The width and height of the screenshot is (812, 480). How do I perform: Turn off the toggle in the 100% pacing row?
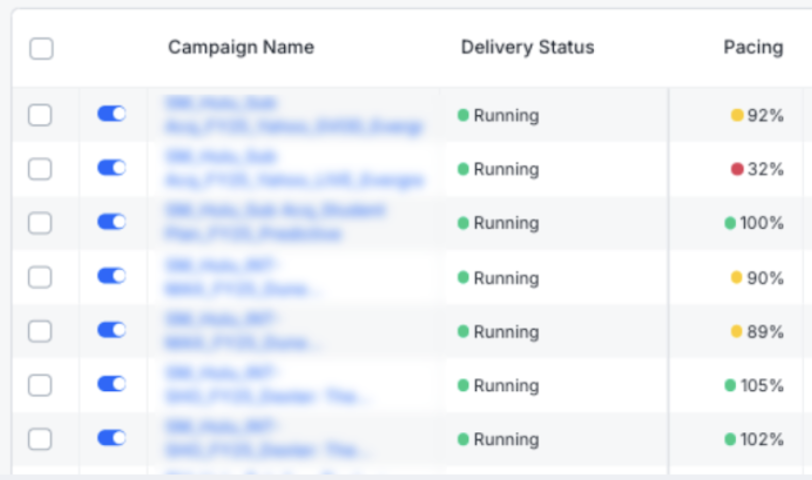click(x=112, y=222)
